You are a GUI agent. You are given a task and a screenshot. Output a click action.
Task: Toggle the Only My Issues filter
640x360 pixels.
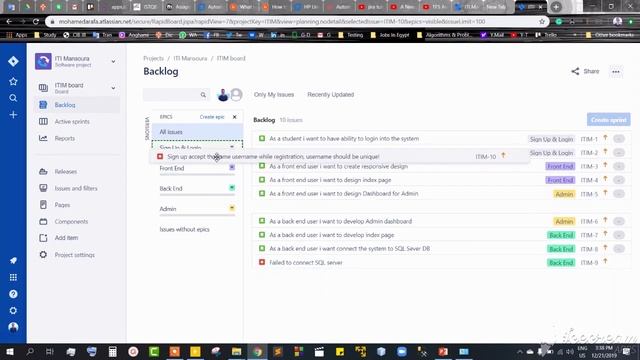tap(274, 95)
